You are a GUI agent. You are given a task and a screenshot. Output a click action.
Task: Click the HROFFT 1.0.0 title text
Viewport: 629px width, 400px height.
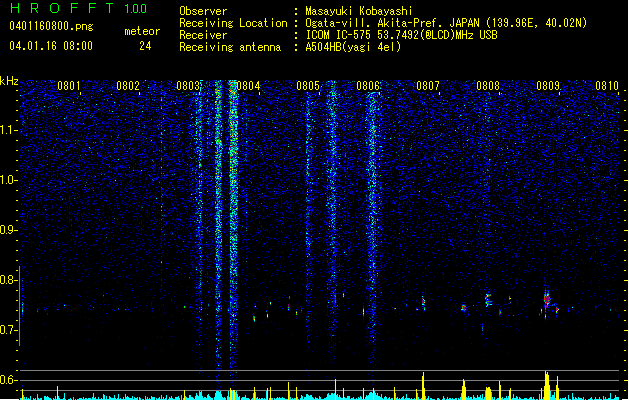coord(79,8)
